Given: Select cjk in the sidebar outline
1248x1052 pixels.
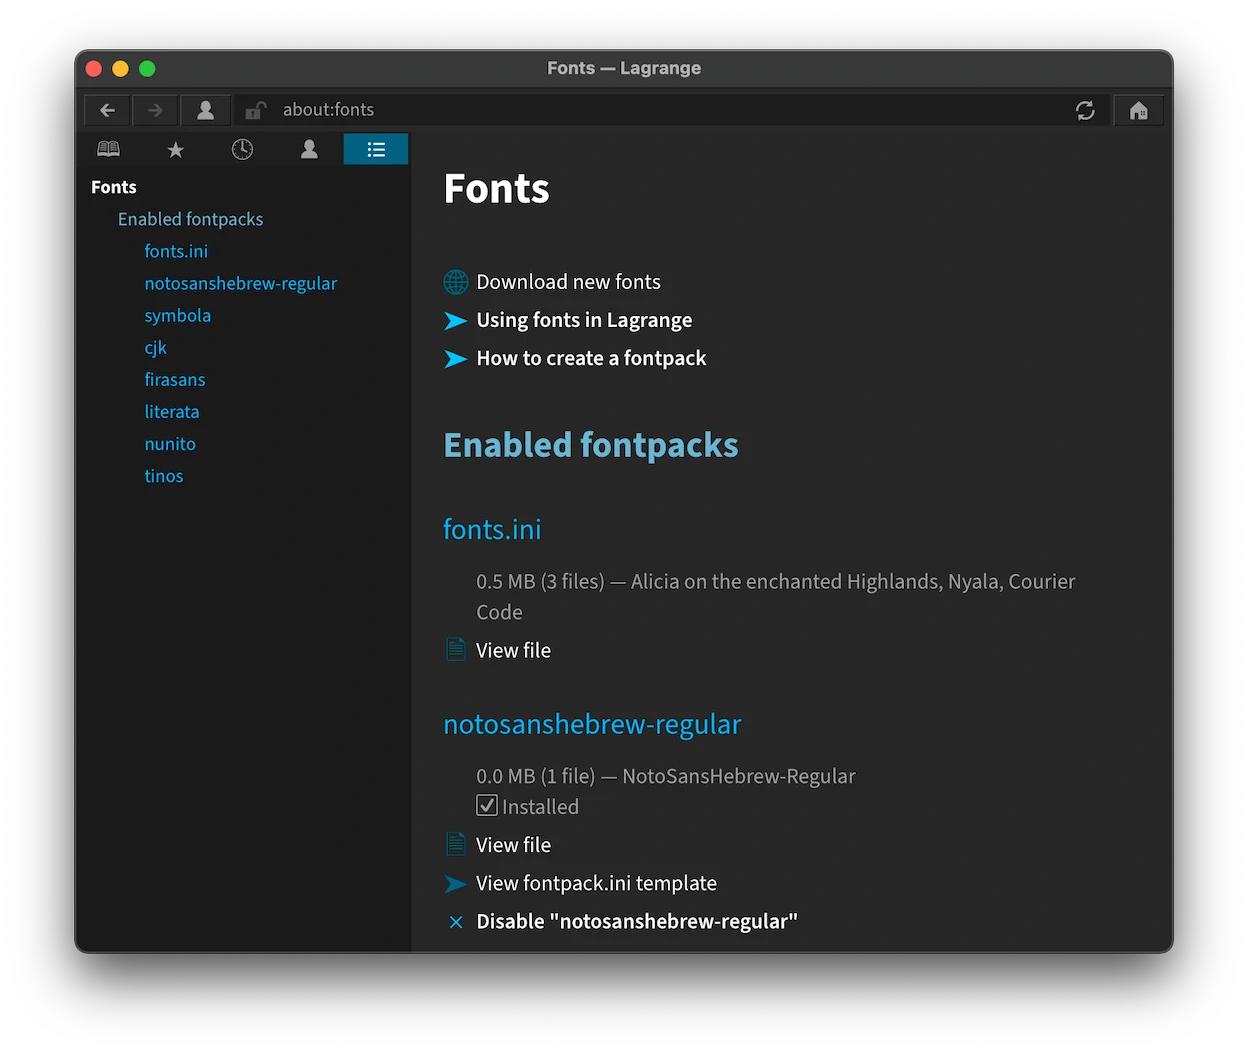Looking at the screenshot, I should pyautogui.click(x=156, y=347).
